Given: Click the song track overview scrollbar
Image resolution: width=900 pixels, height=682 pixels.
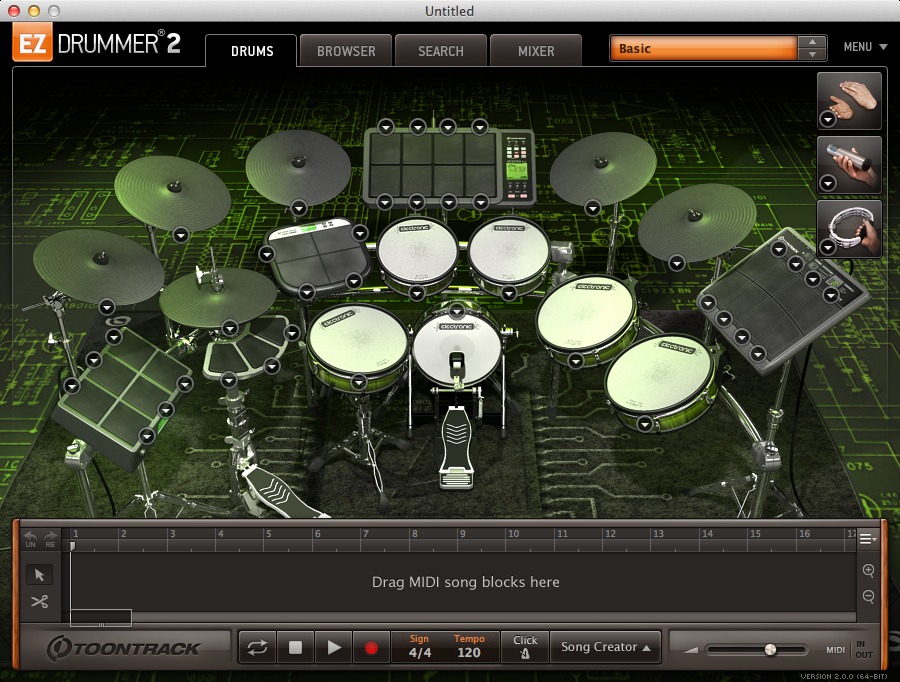Looking at the screenshot, I should click(x=101, y=618).
